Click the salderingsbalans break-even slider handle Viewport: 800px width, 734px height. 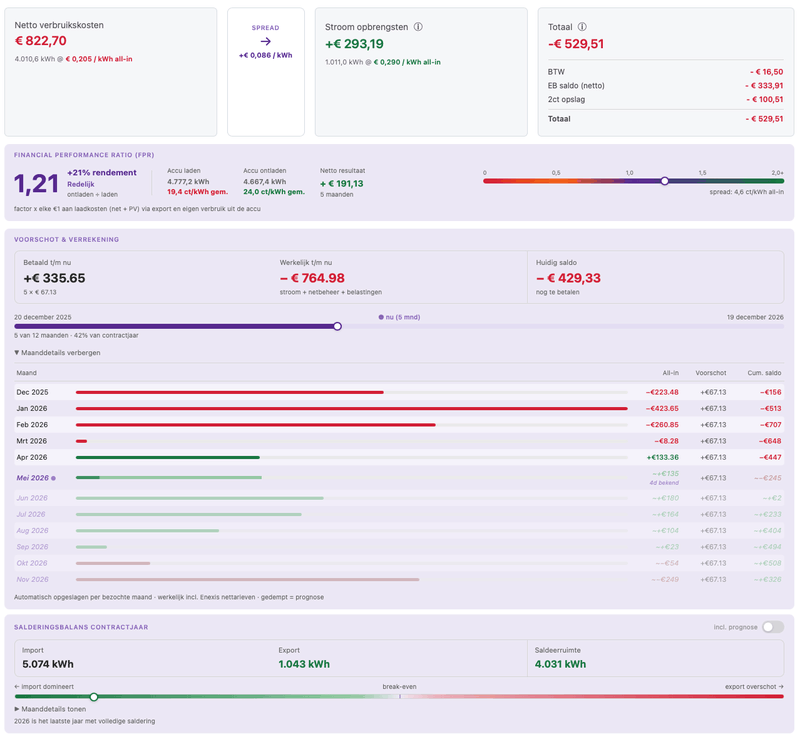(94, 697)
